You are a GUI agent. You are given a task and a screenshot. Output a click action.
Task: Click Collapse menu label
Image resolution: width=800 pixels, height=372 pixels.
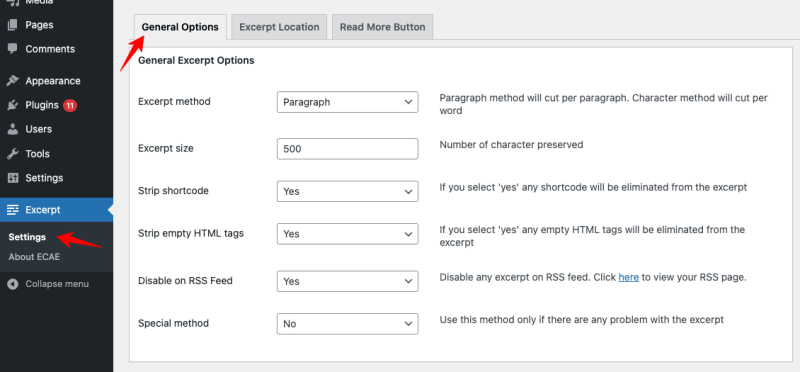[57, 284]
